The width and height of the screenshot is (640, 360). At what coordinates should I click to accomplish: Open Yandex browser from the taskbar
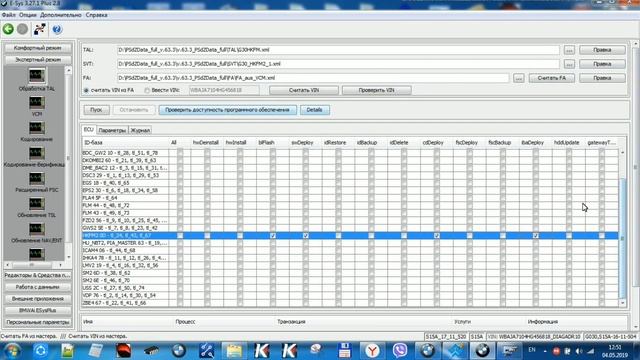[372, 351]
